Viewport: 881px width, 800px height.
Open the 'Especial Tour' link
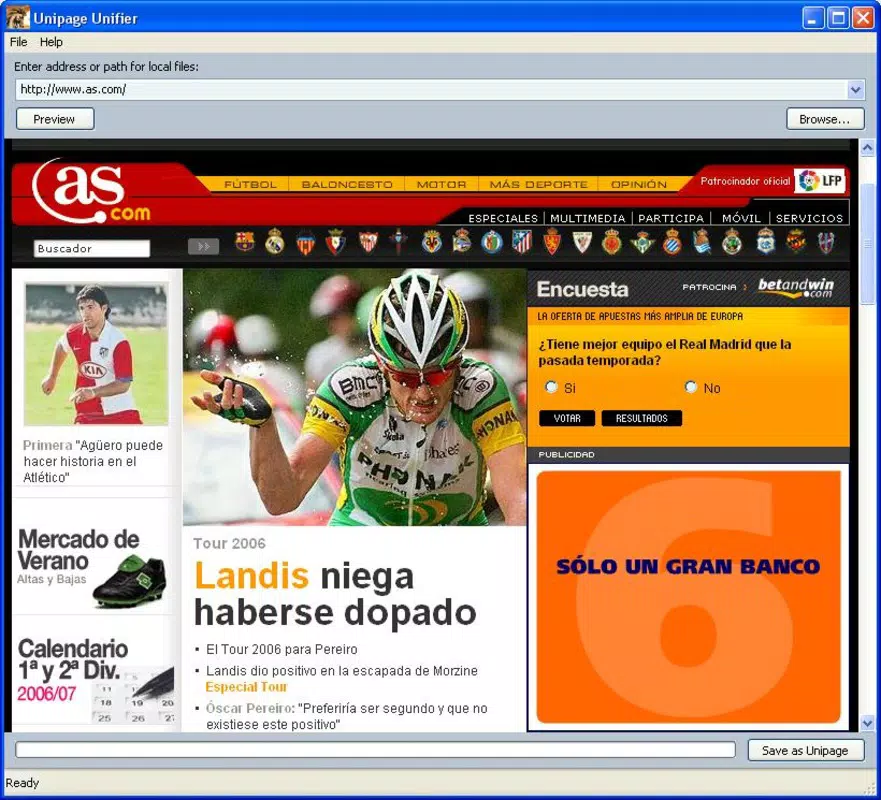coord(246,687)
